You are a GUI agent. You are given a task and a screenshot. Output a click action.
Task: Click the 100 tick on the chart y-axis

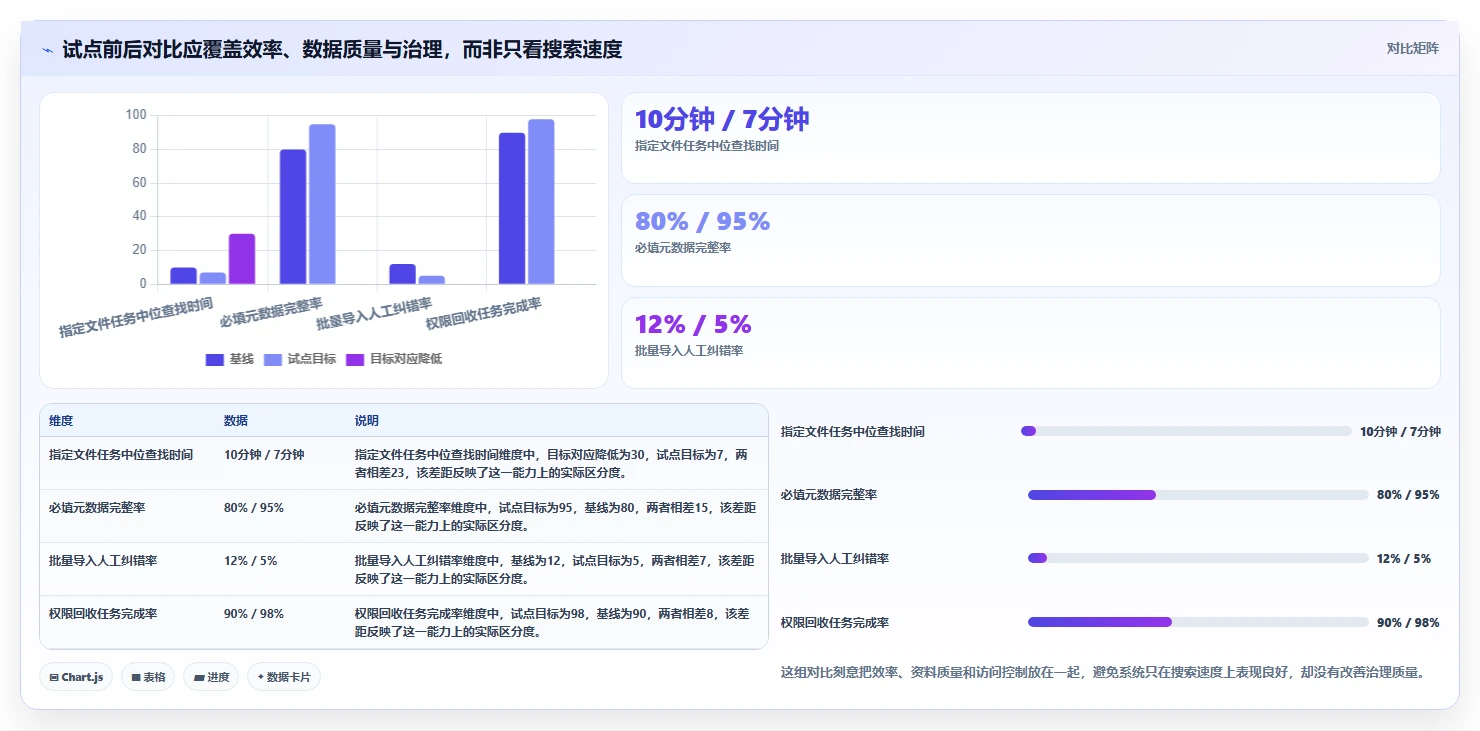click(x=136, y=115)
